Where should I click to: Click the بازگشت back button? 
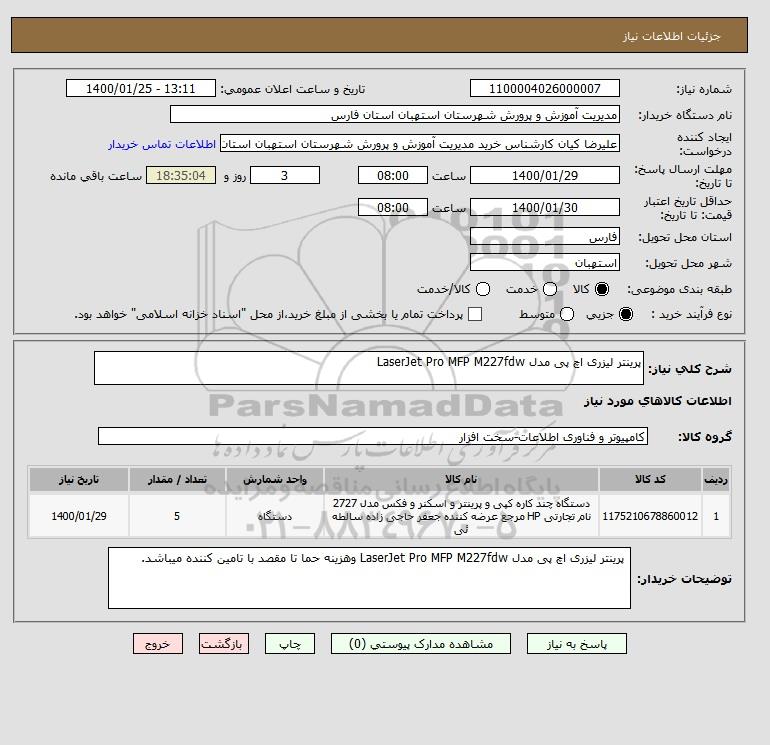tap(224, 643)
